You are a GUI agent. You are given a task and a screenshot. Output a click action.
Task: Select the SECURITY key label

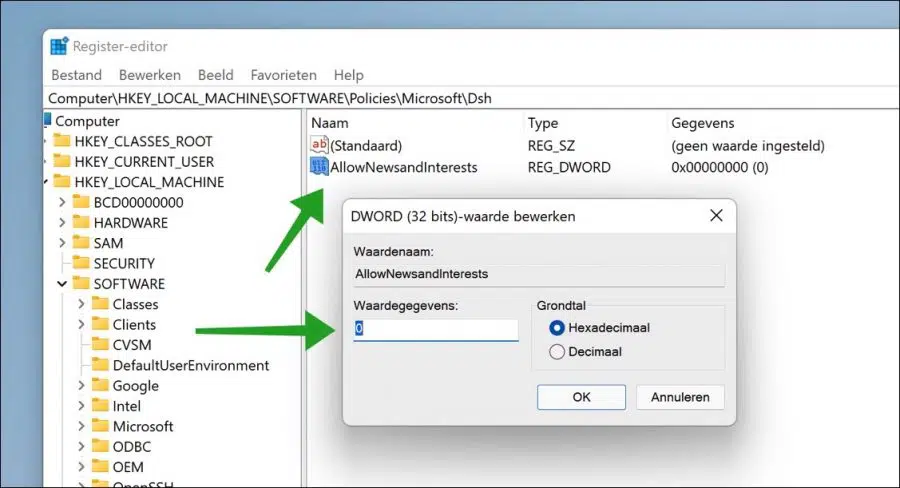[x=124, y=263]
